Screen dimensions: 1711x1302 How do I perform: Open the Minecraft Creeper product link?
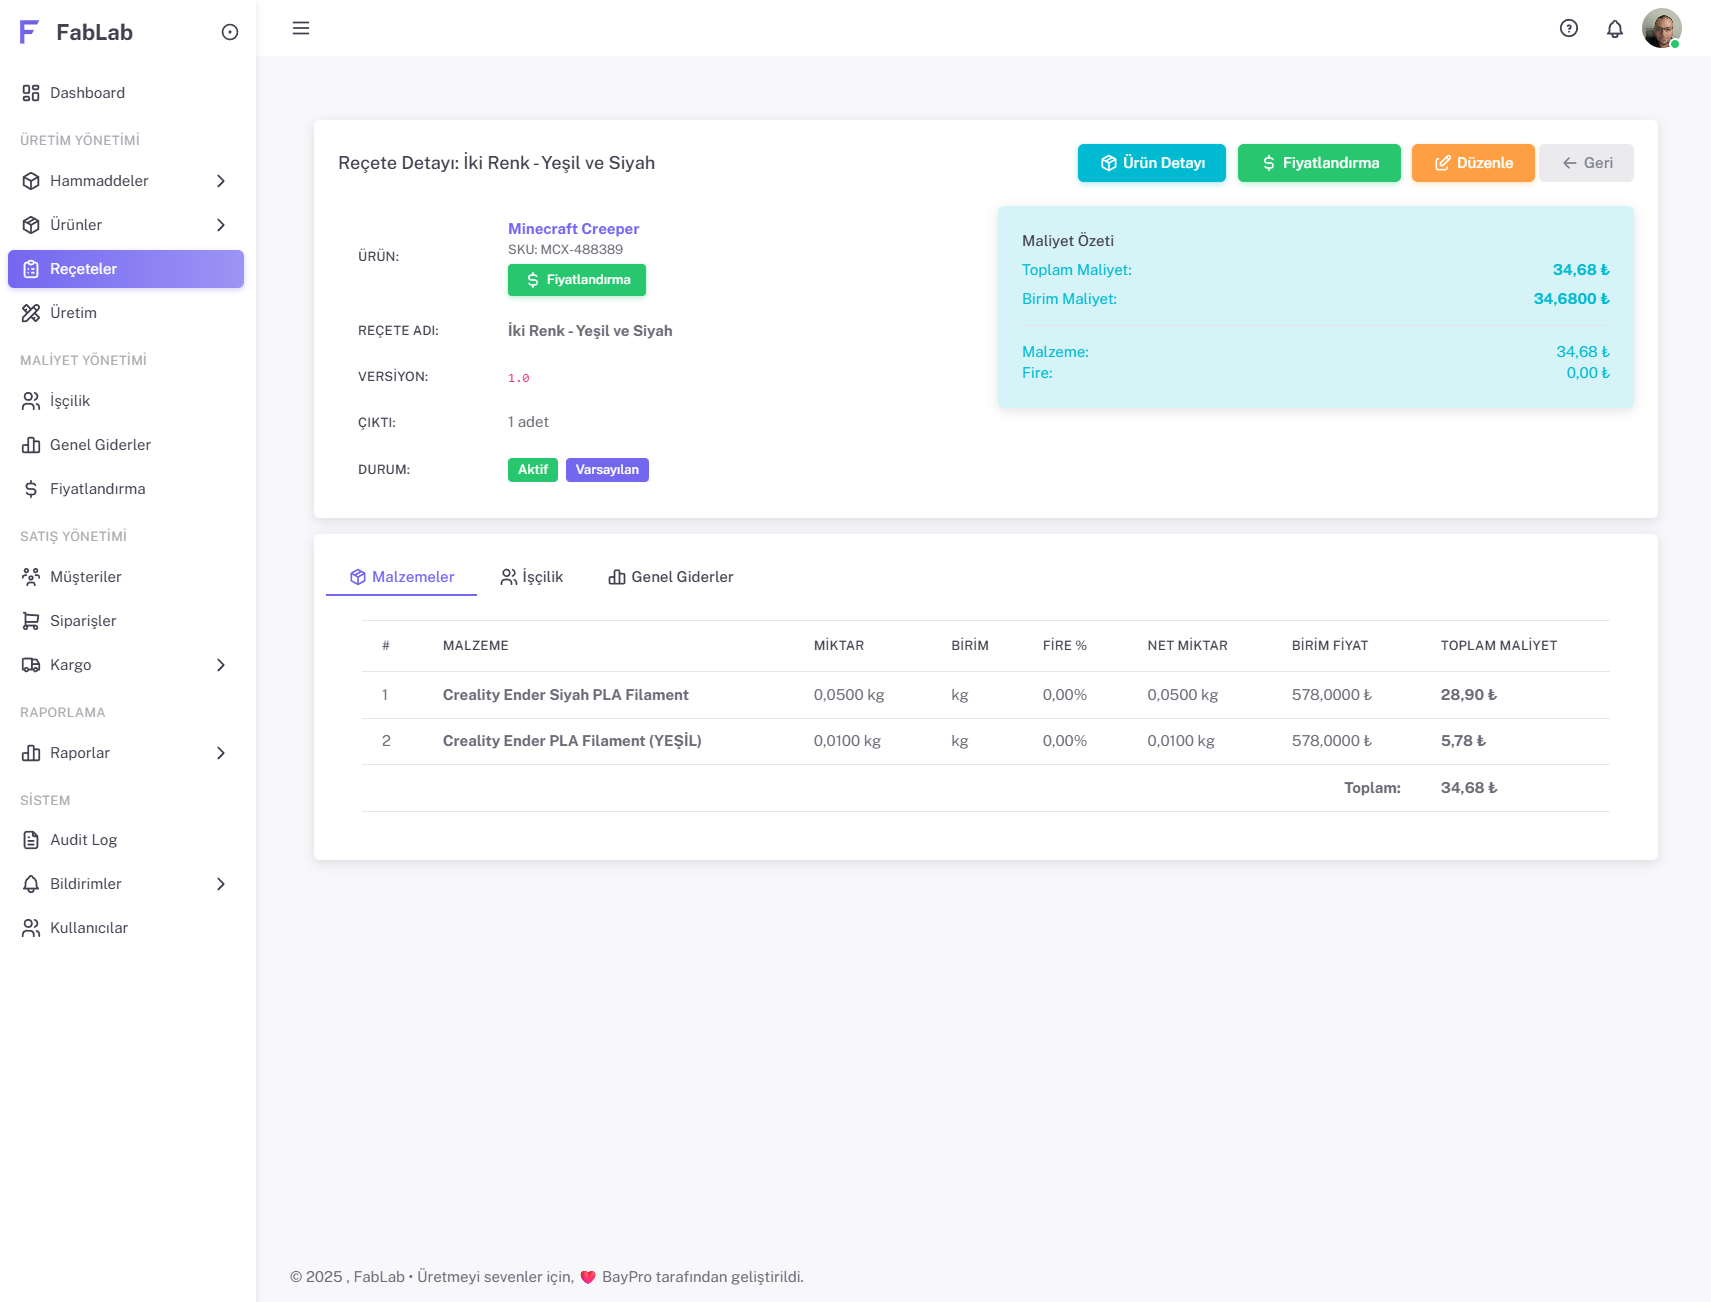[573, 229]
